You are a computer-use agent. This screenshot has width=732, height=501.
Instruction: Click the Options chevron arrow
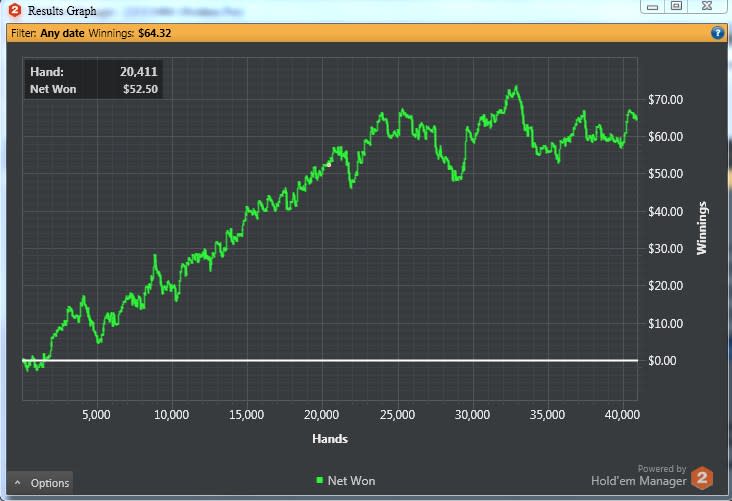click(x=17, y=483)
